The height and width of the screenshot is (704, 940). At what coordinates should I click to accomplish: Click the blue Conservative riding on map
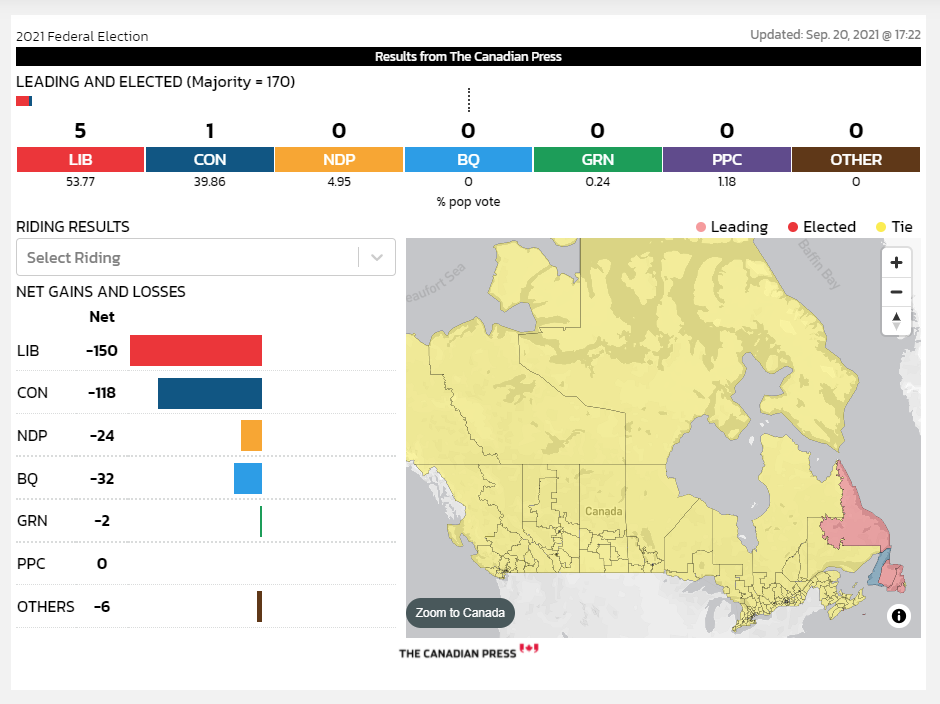[879, 568]
